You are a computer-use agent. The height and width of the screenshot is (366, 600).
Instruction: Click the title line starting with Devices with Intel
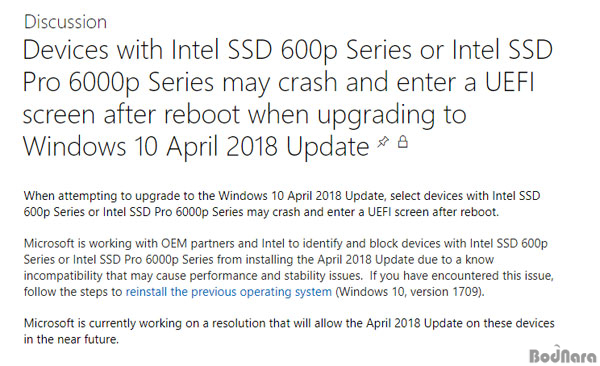click(x=288, y=50)
